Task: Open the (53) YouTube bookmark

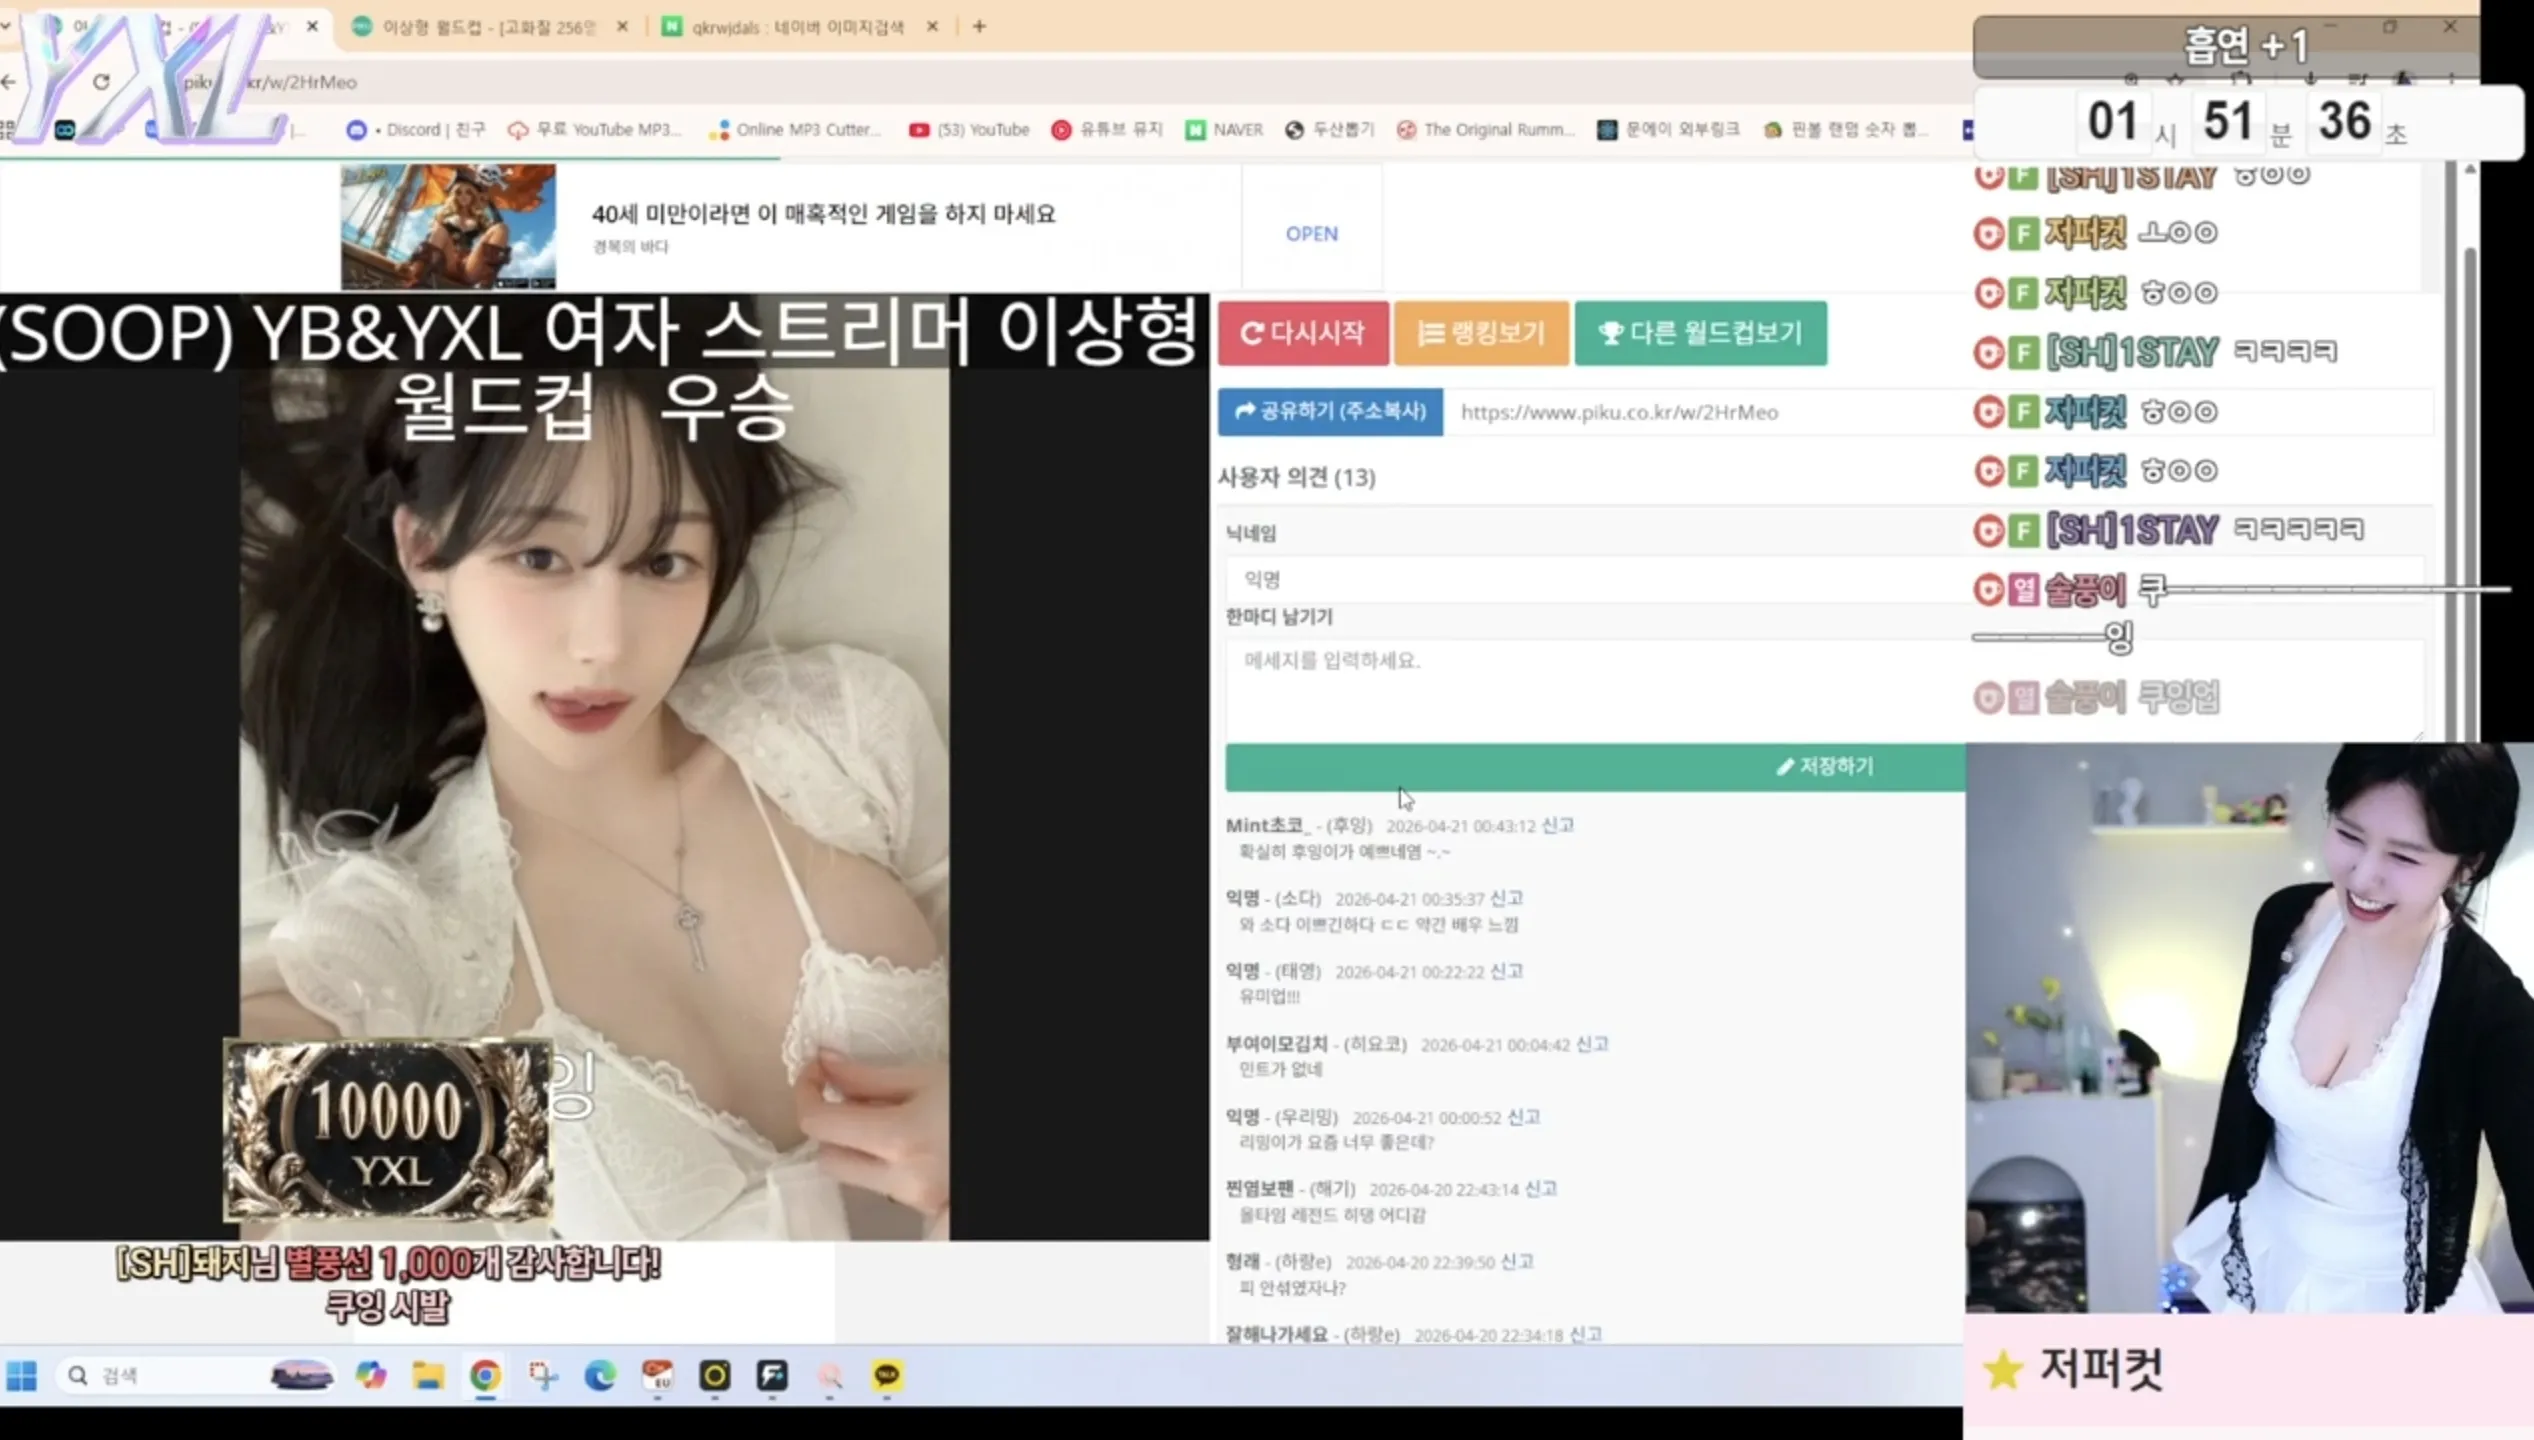Action: [x=968, y=129]
